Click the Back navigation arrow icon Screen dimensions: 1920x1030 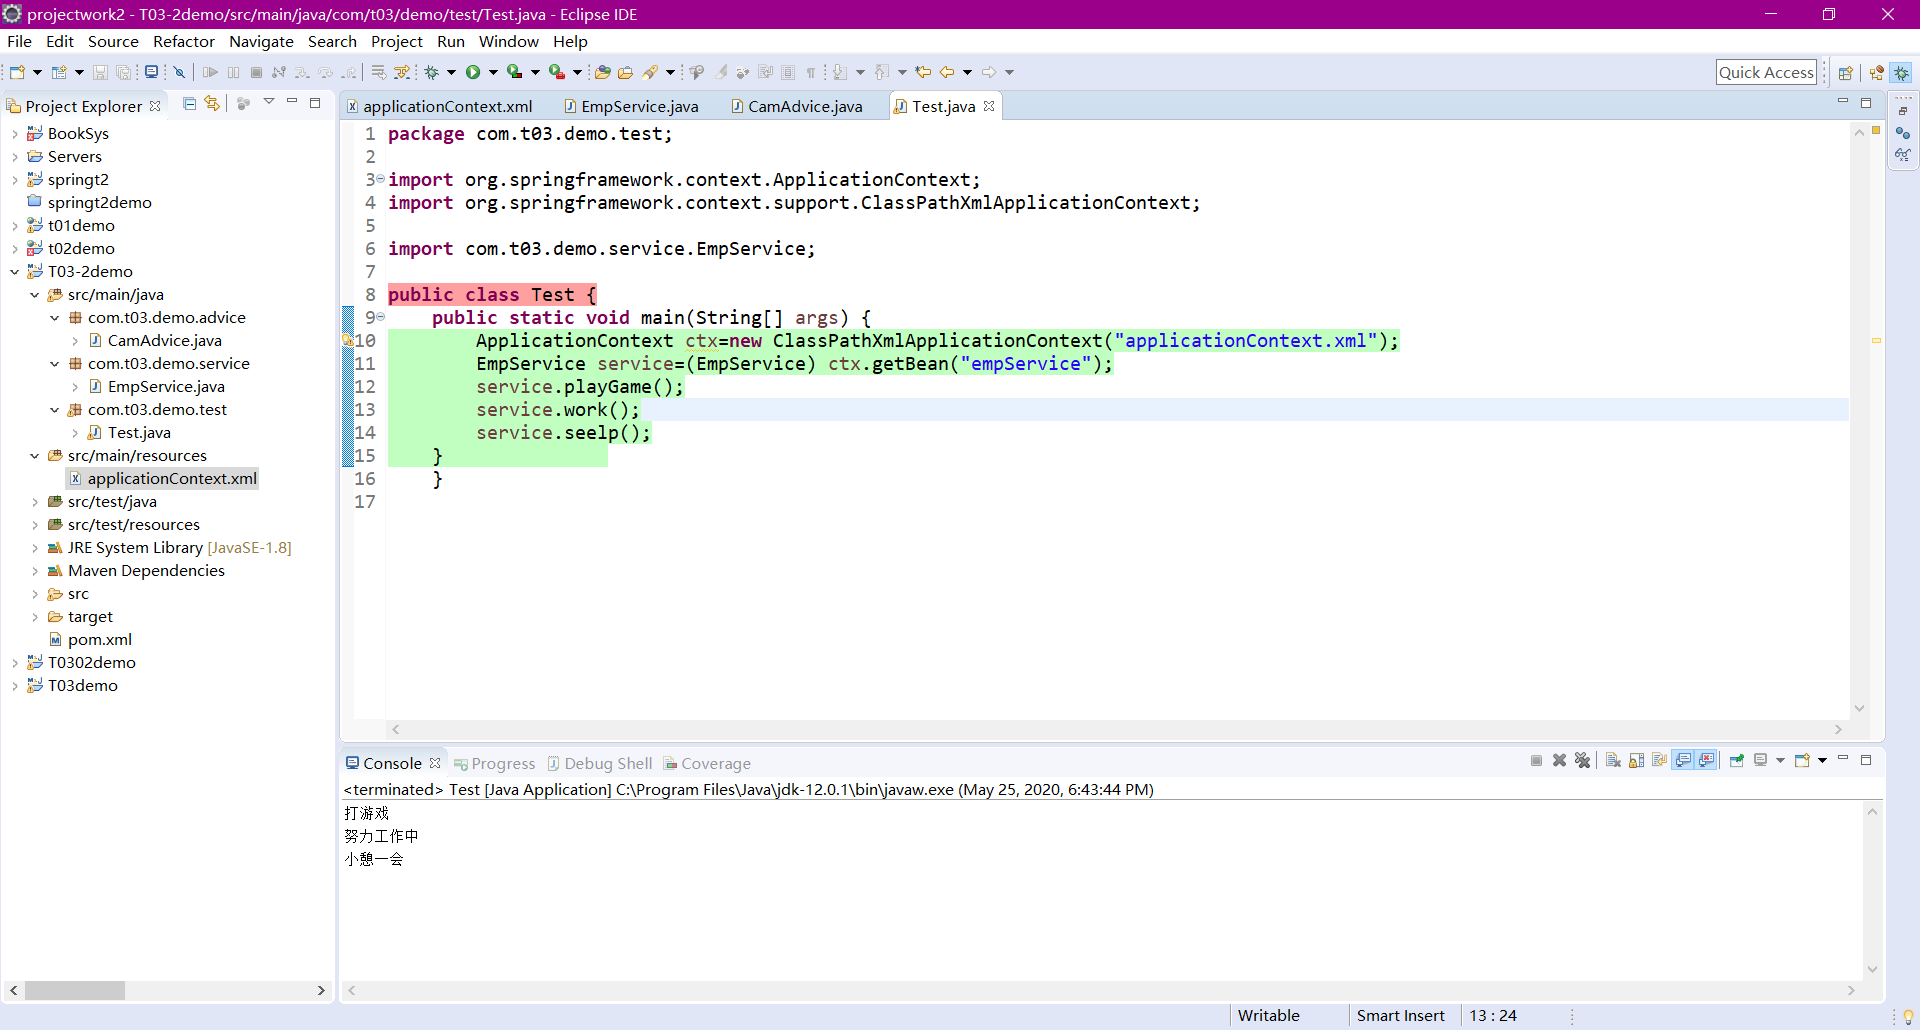click(x=947, y=72)
